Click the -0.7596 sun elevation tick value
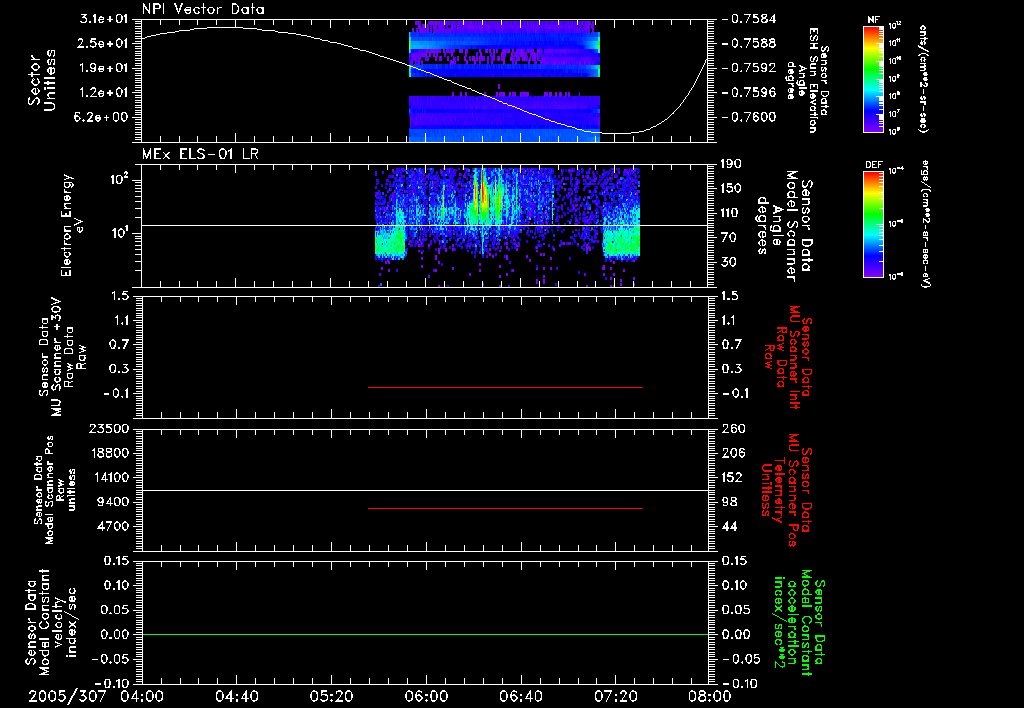Screen dimensions: 1024x708 point(750,93)
